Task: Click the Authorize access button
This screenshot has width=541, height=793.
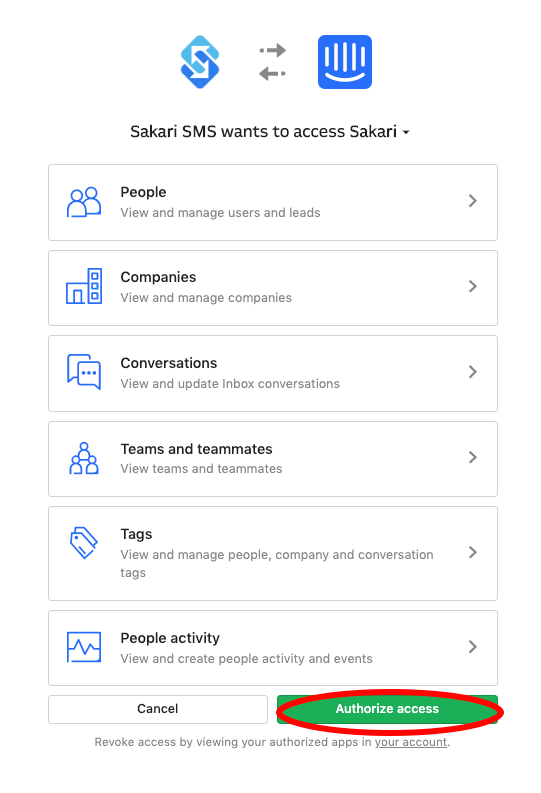Action: [x=387, y=709]
